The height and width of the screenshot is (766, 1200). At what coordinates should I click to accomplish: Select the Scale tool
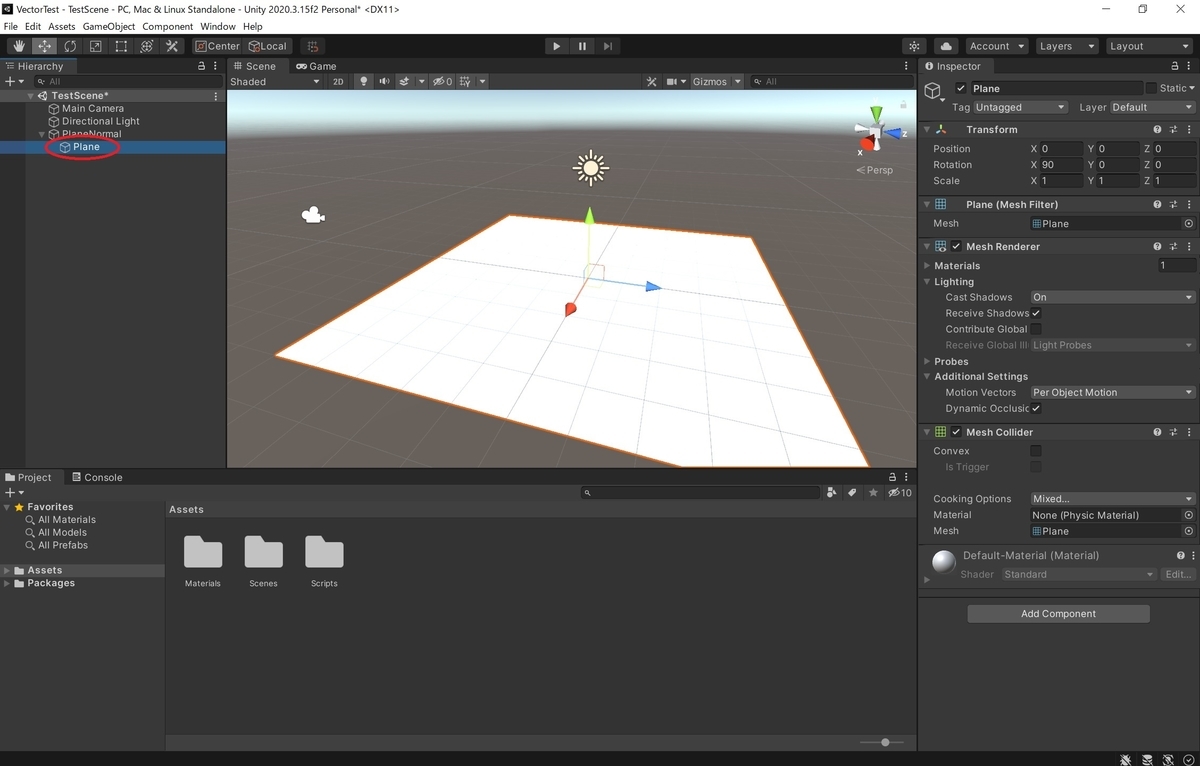[96, 46]
